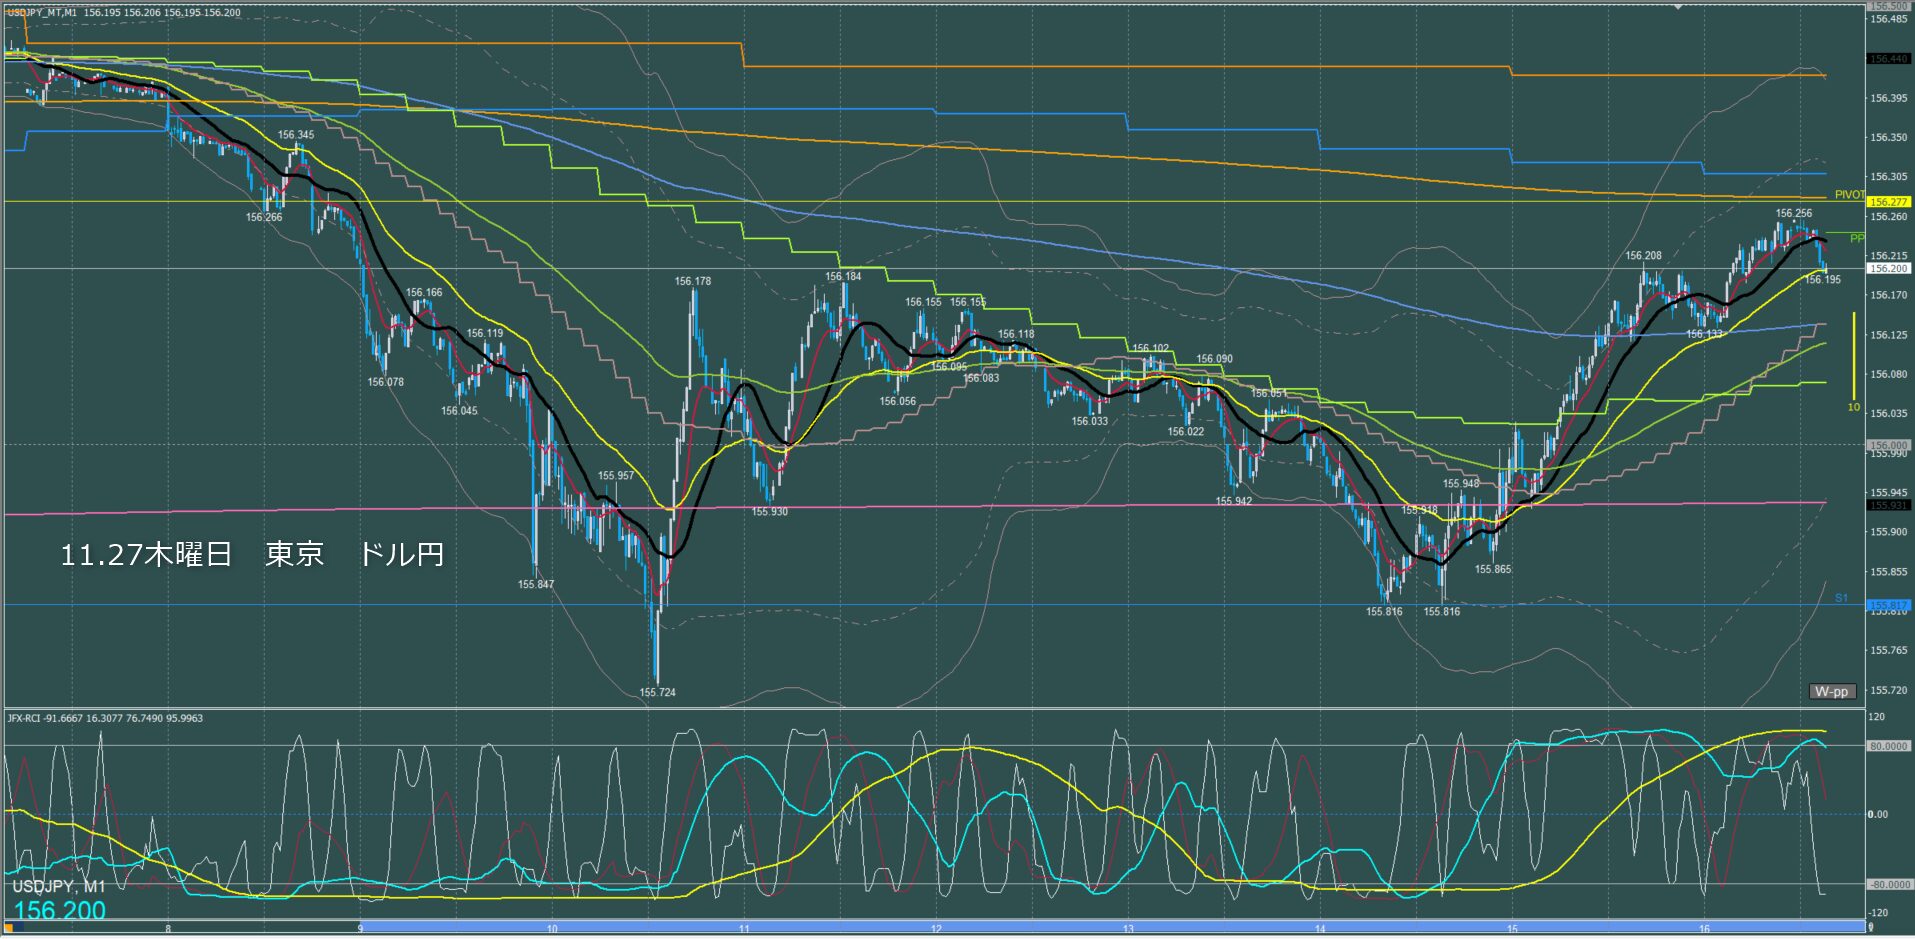Click the 155.724 low price label

click(657, 692)
